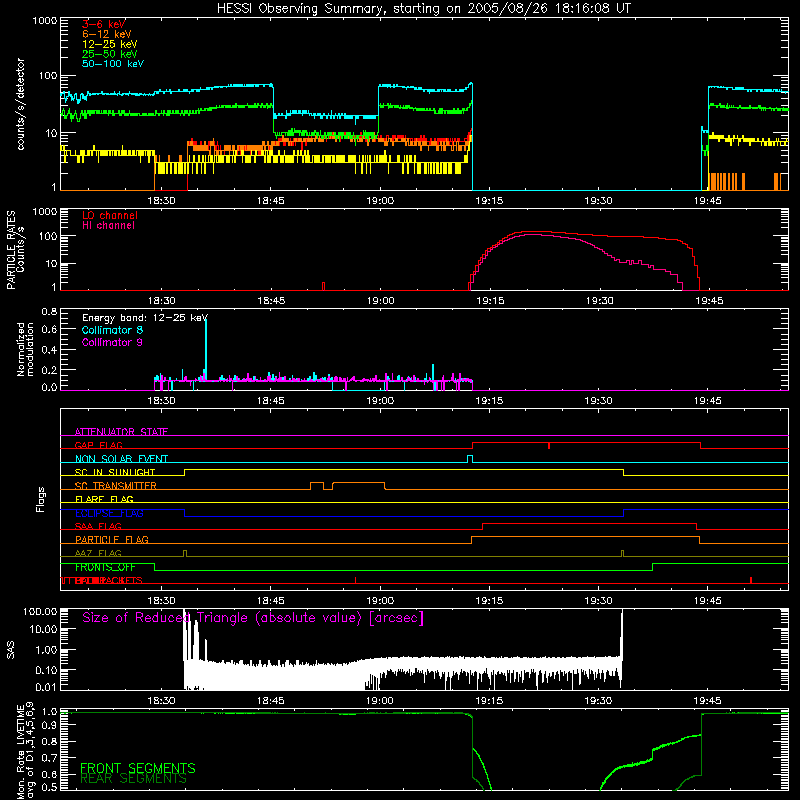
Task: Click the SC_TRANSMITTER flag label
Action: (x=116, y=486)
